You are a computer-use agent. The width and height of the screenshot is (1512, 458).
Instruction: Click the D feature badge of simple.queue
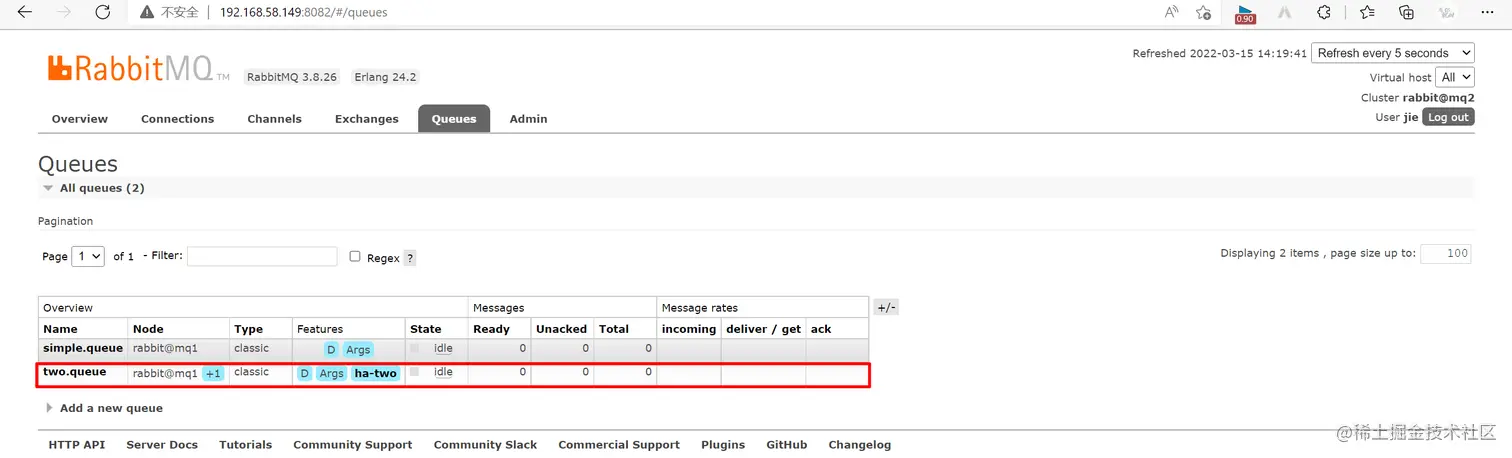coord(331,350)
